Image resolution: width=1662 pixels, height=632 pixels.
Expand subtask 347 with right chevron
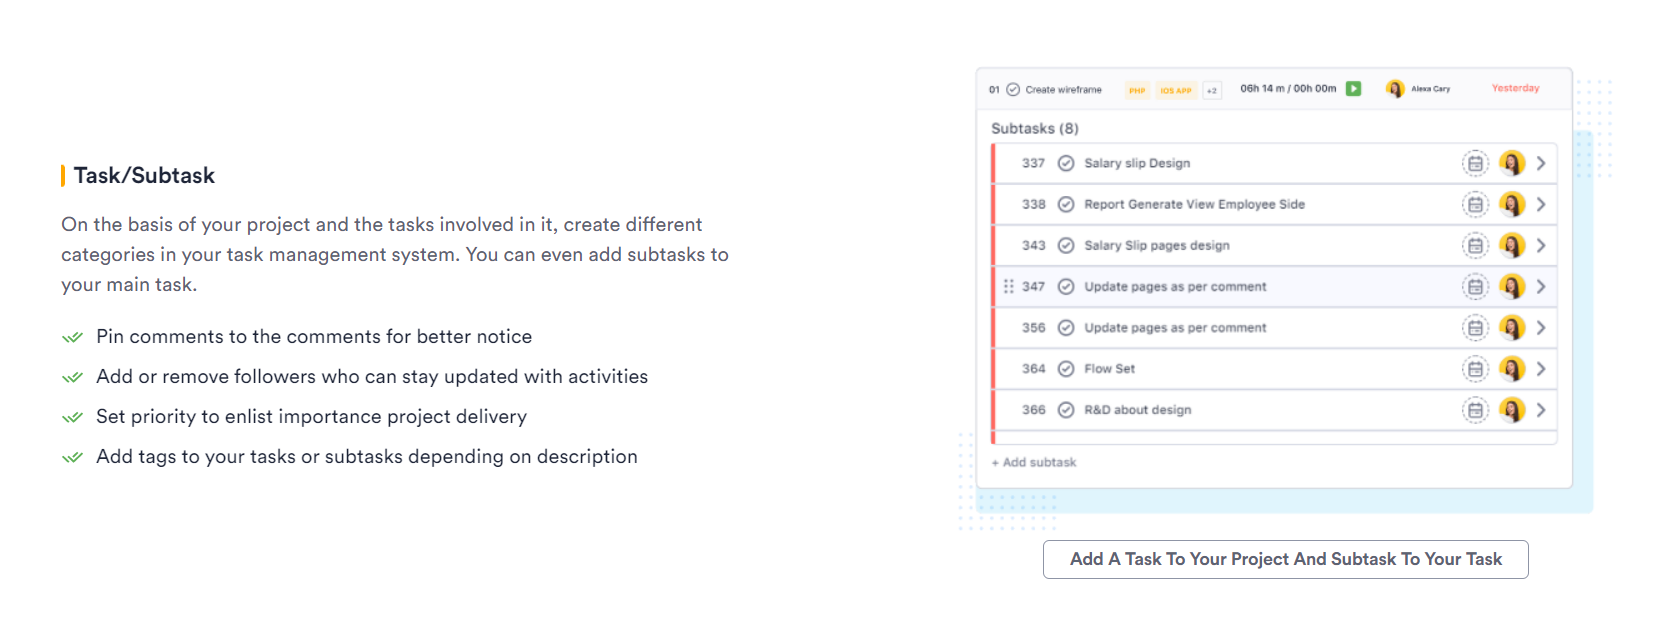pos(1541,287)
